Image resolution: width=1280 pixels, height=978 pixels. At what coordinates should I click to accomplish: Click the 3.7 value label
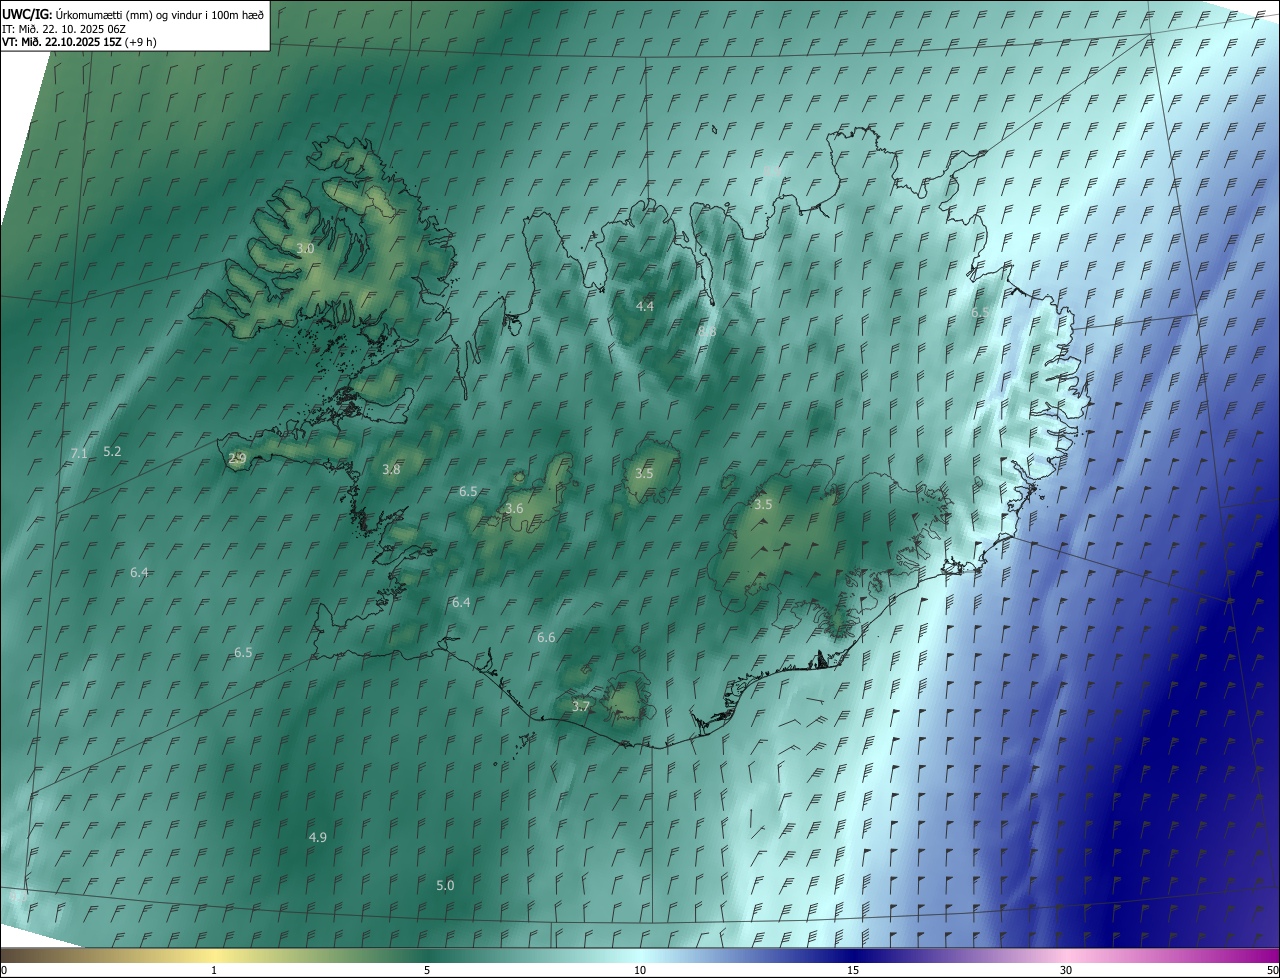(581, 706)
